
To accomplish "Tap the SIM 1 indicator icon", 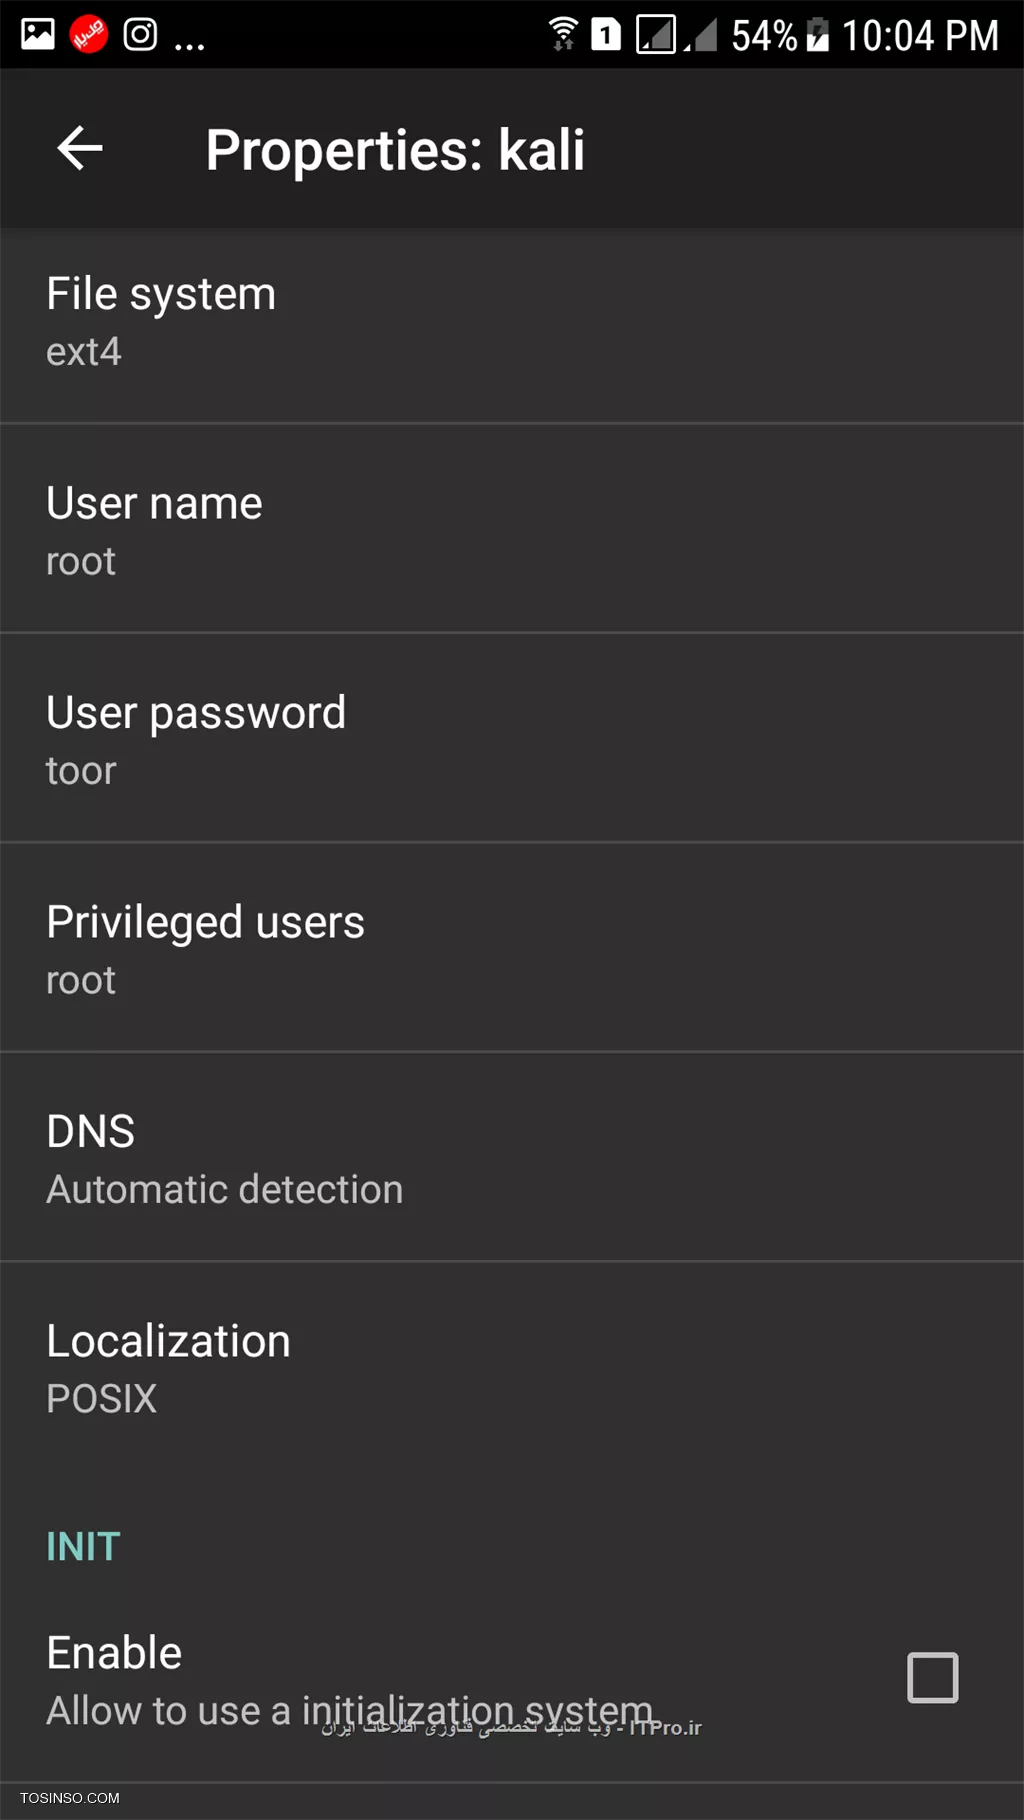I will click(x=606, y=35).
